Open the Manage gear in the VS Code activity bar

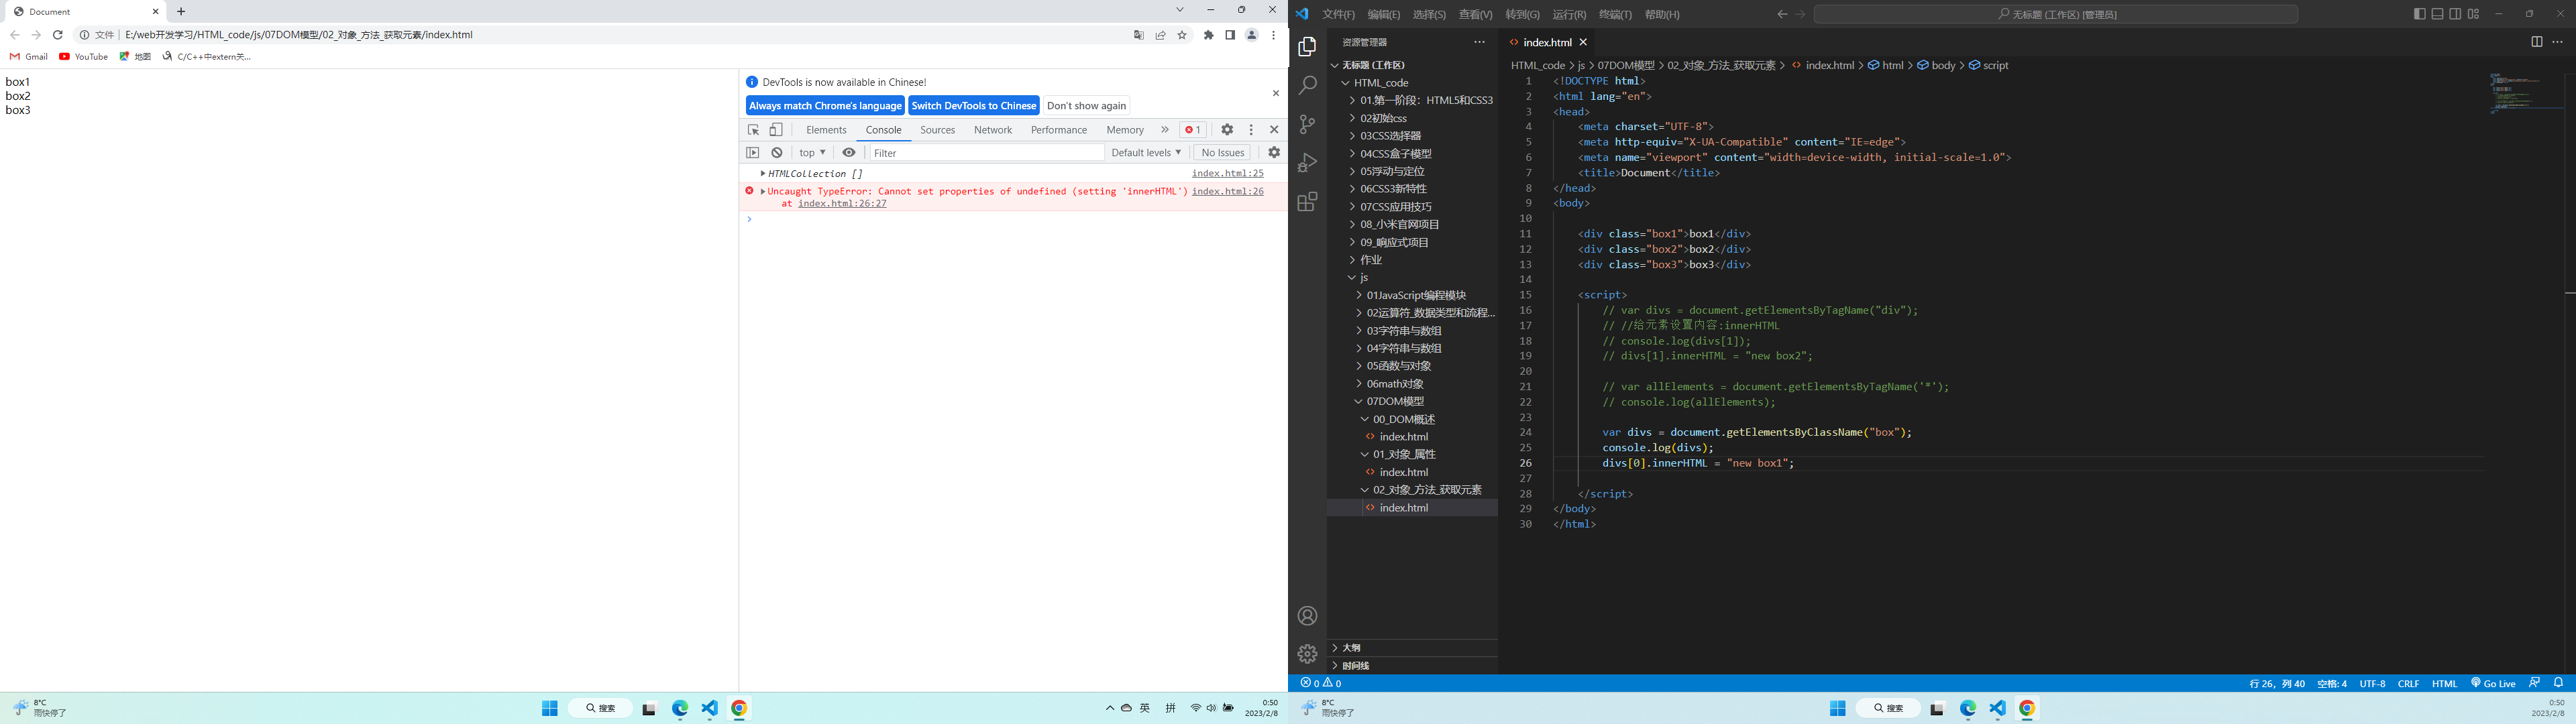point(1307,654)
